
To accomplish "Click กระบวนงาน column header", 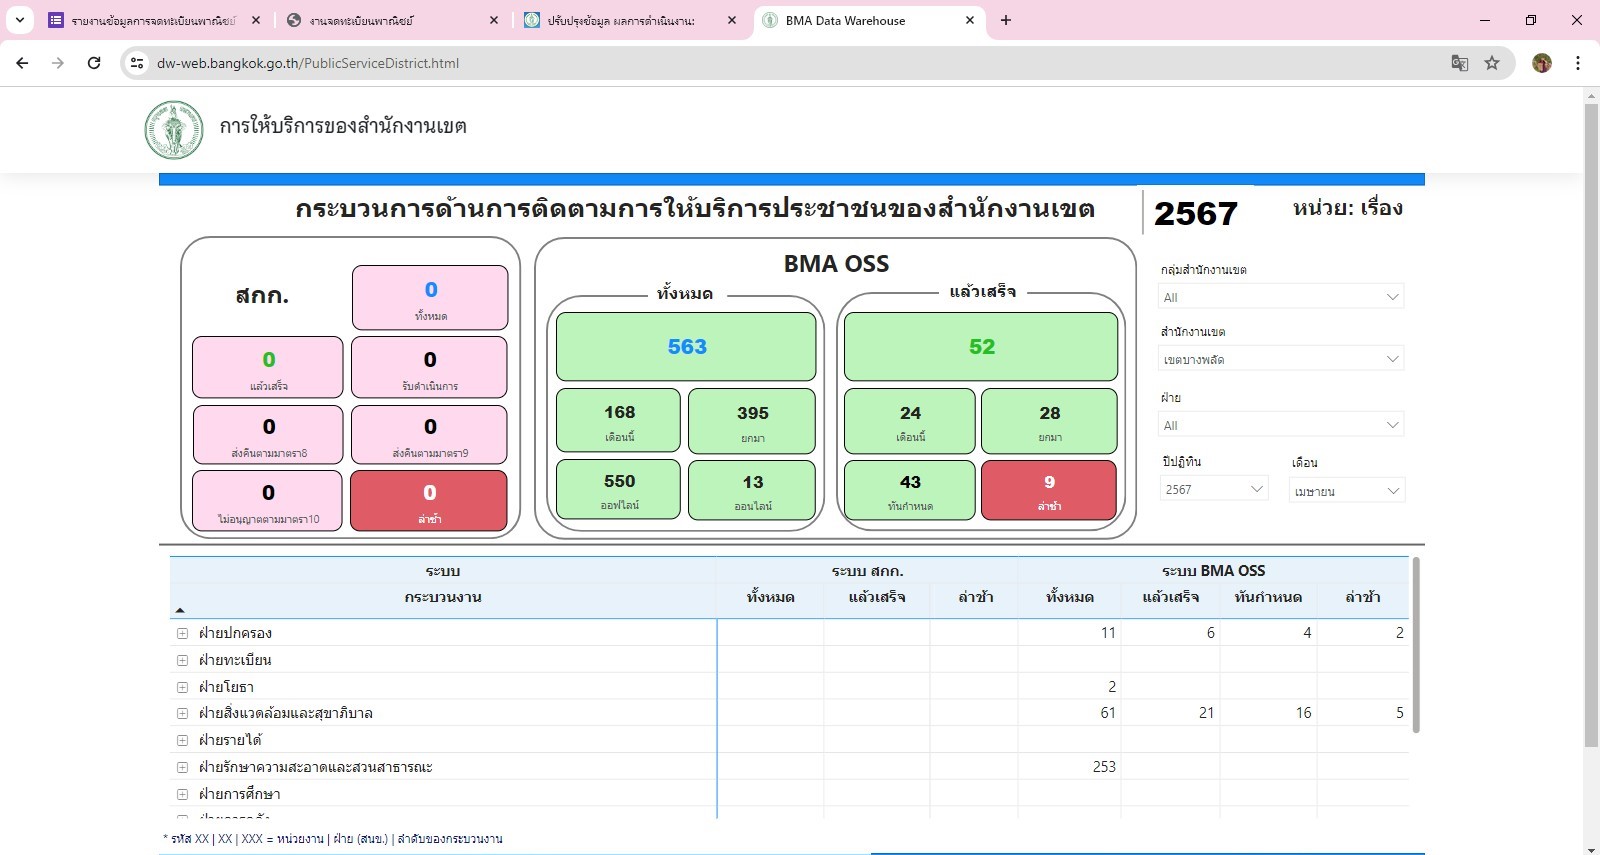I will [x=443, y=597].
